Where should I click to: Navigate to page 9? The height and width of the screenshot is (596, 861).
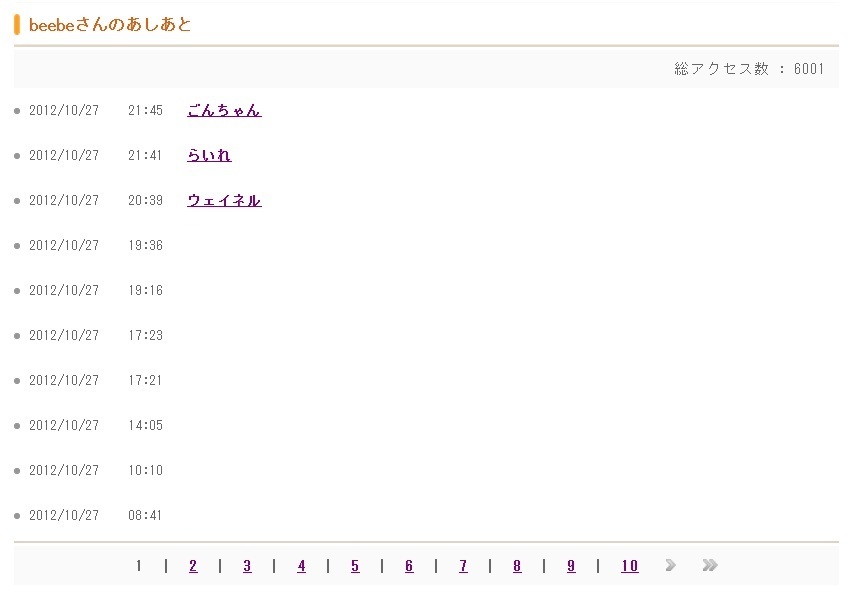571,567
